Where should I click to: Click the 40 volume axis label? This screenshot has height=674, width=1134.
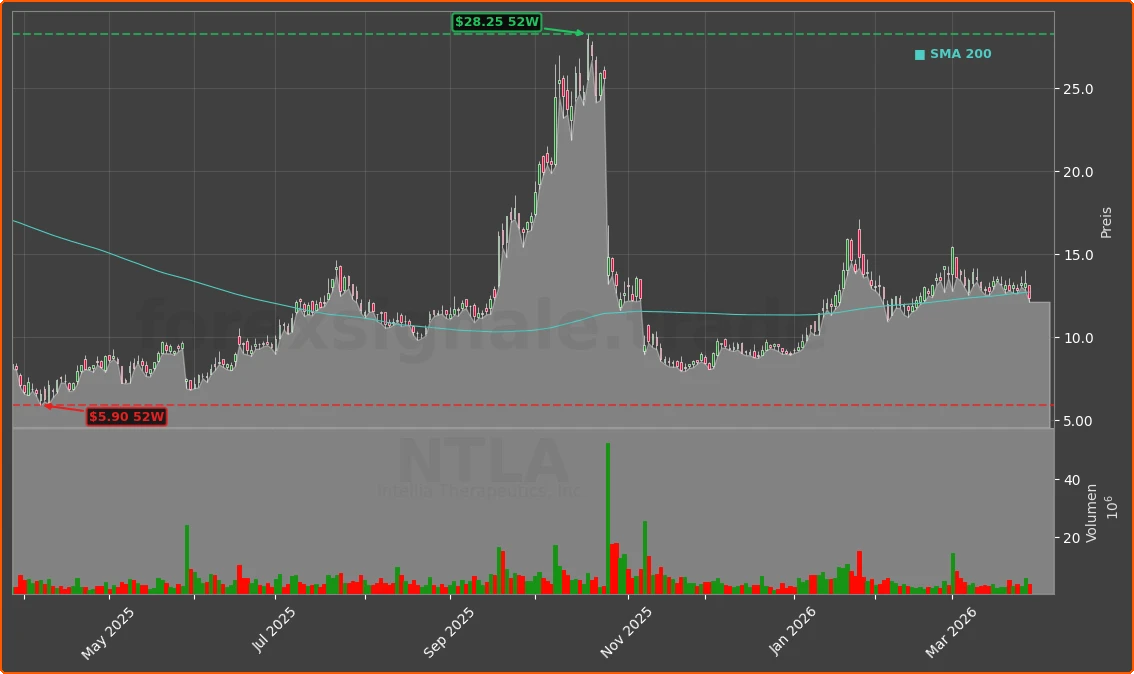tap(1072, 480)
